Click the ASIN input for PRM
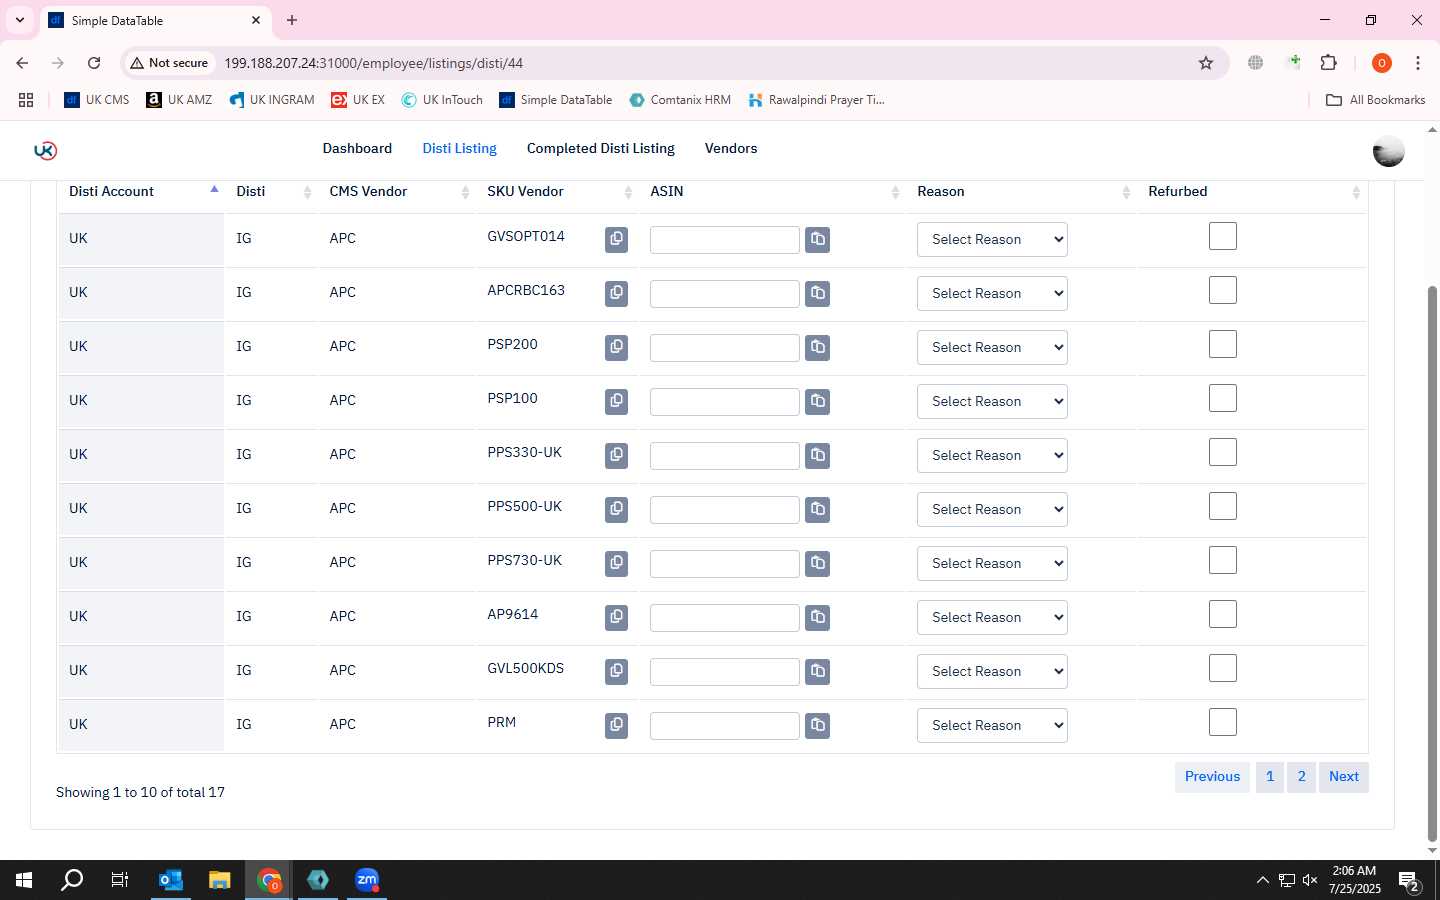 (725, 726)
